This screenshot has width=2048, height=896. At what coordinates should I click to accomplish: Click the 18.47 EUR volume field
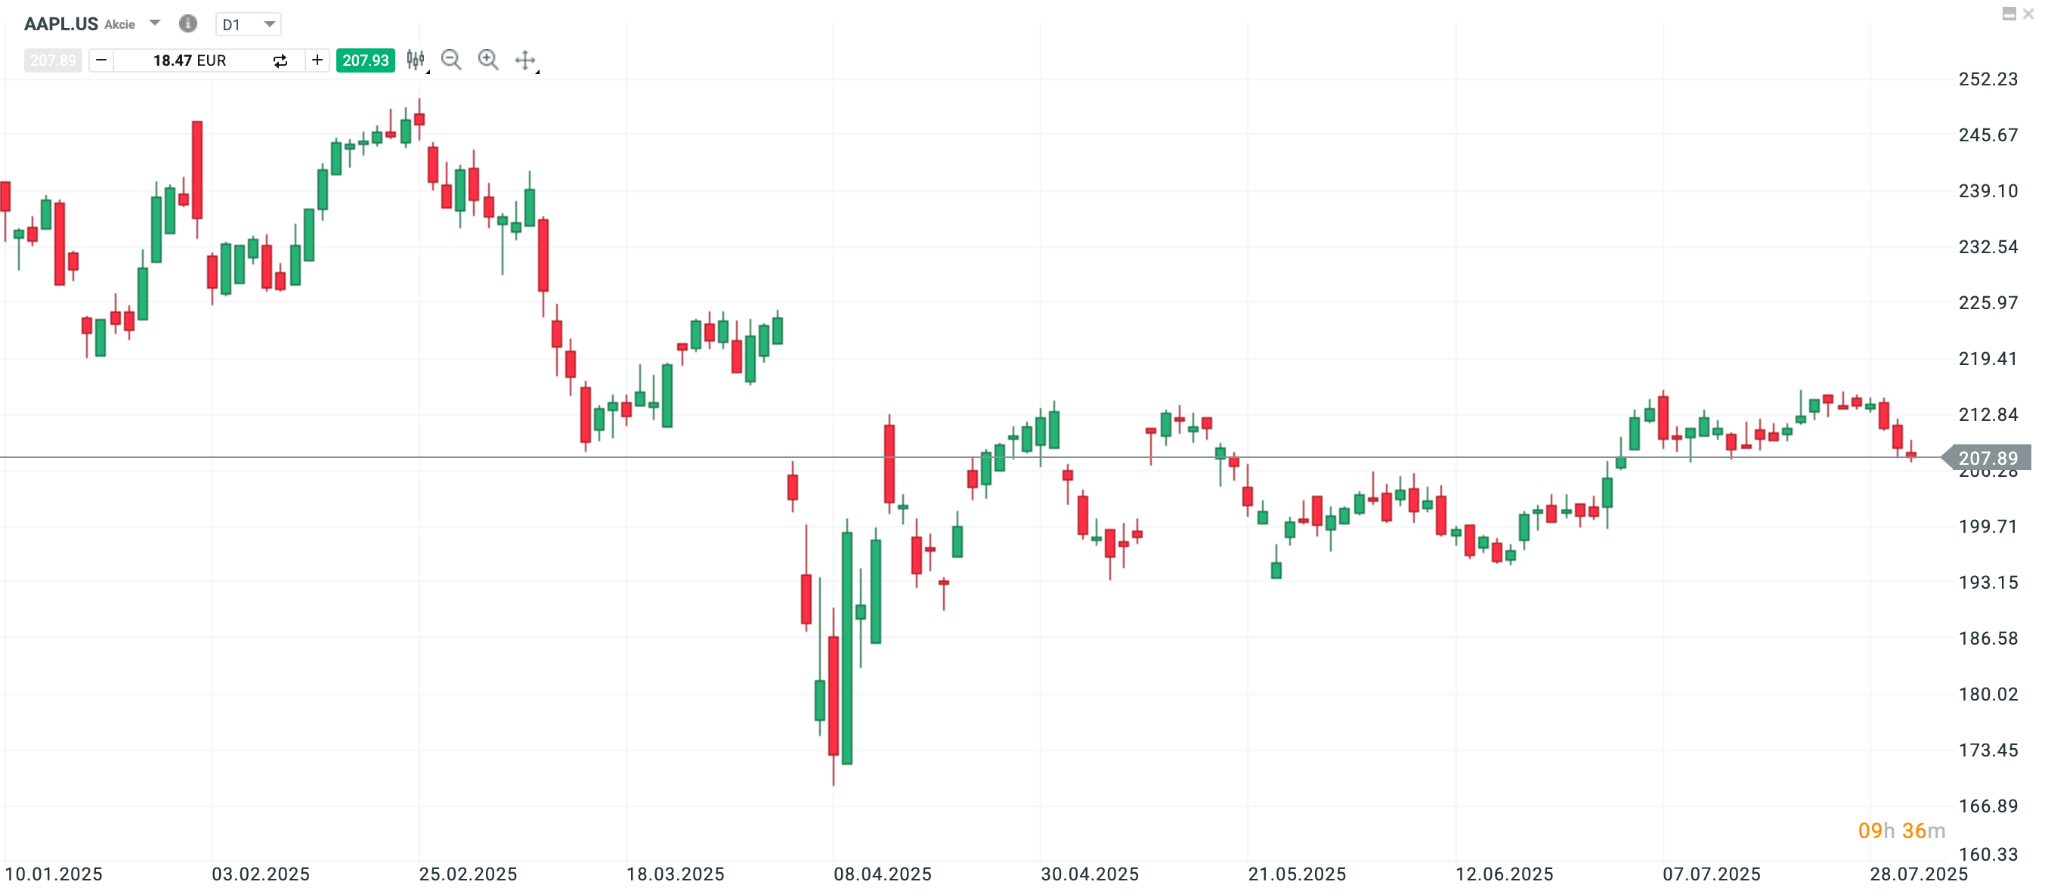pyautogui.click(x=190, y=61)
